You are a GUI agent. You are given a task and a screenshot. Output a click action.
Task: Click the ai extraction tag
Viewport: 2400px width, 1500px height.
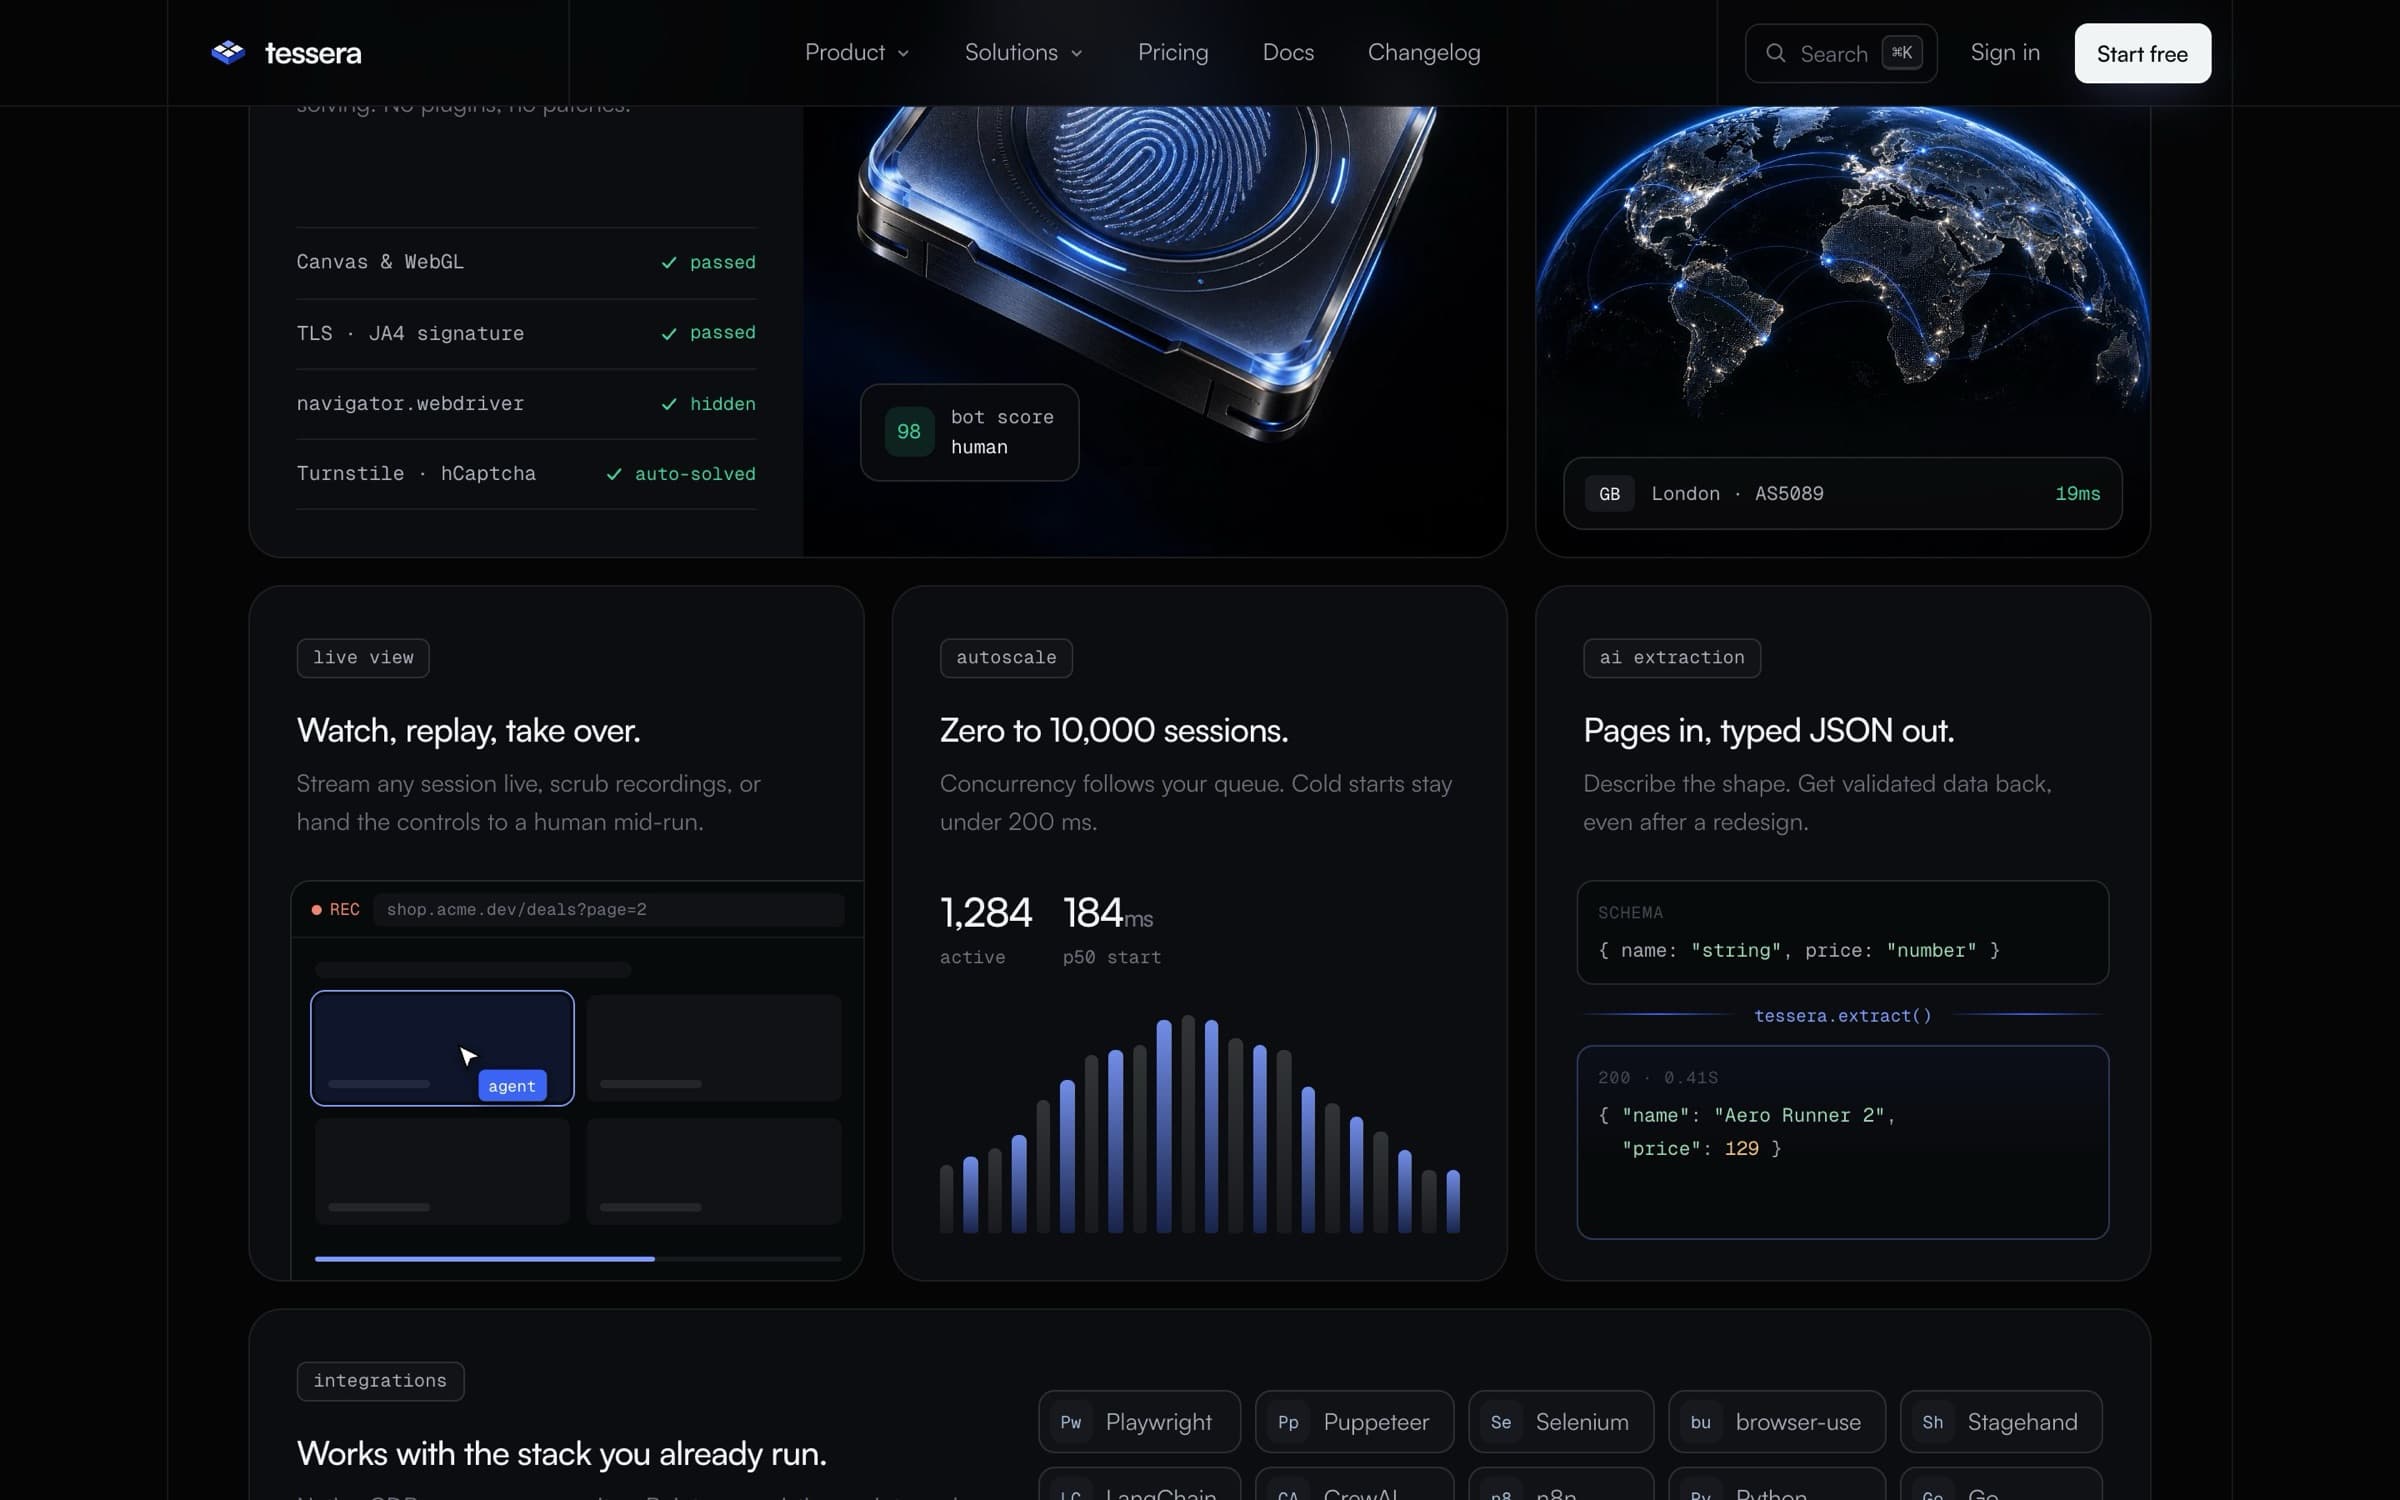1672,658
